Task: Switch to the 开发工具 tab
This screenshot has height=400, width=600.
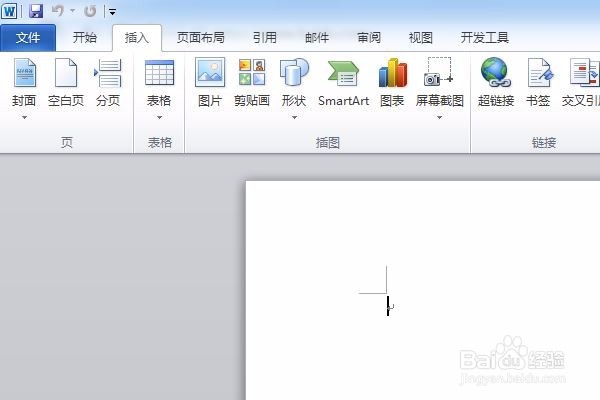Action: [x=484, y=38]
